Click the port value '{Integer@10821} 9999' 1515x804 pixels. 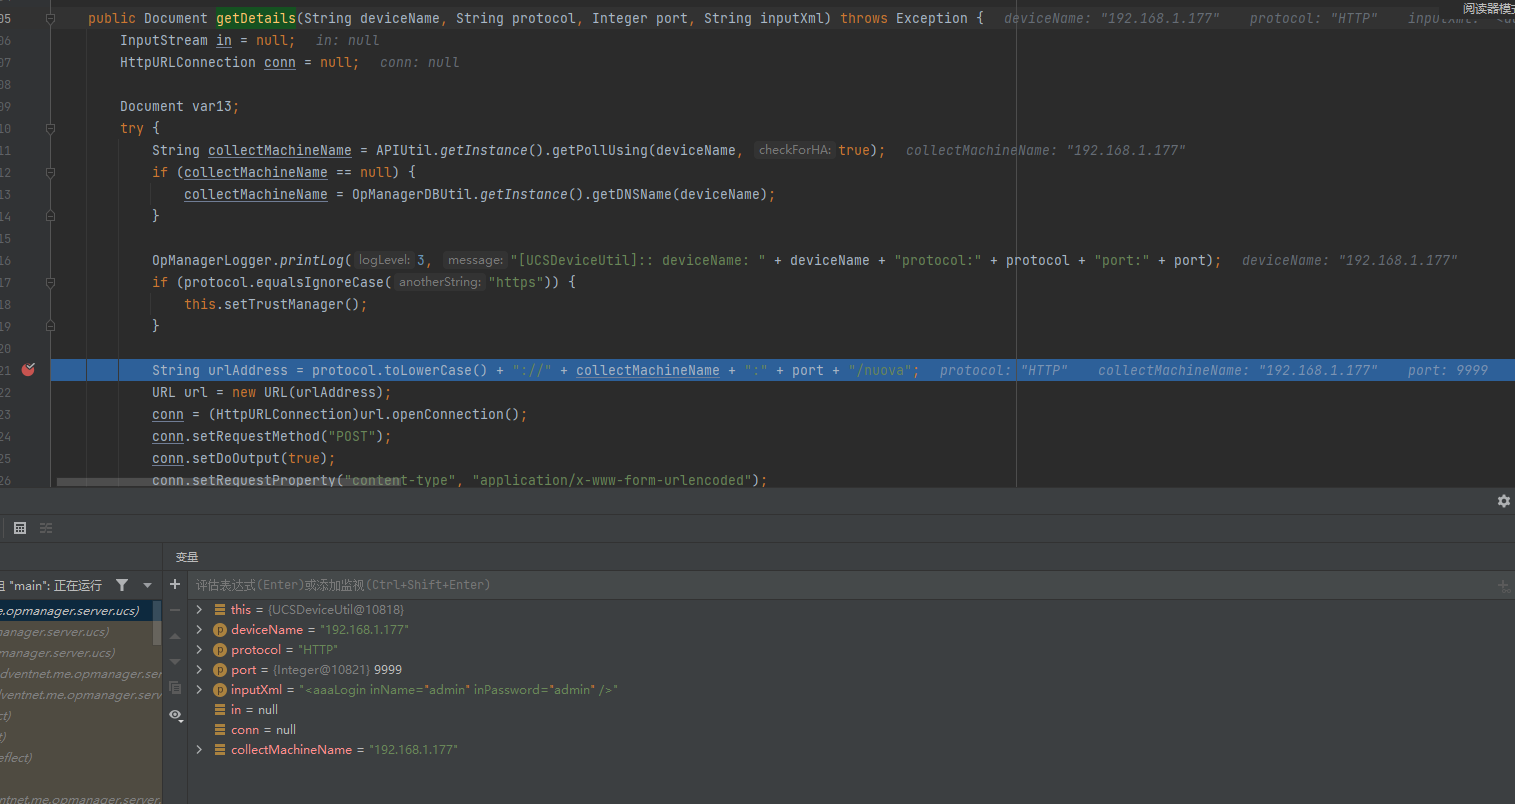(x=337, y=670)
